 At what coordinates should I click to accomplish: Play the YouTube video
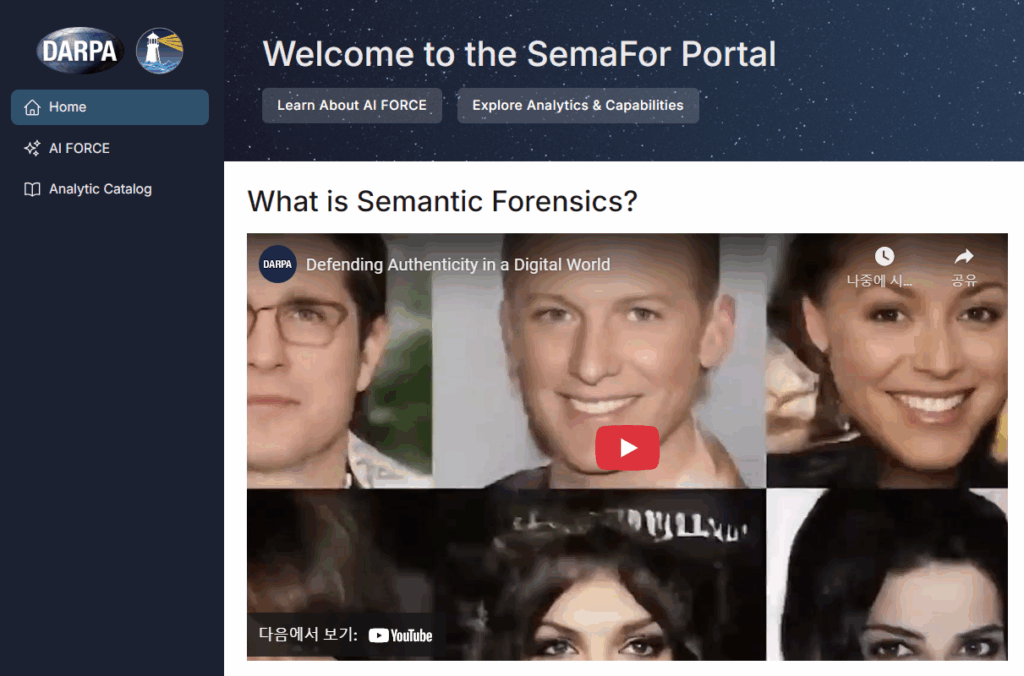tap(627, 447)
